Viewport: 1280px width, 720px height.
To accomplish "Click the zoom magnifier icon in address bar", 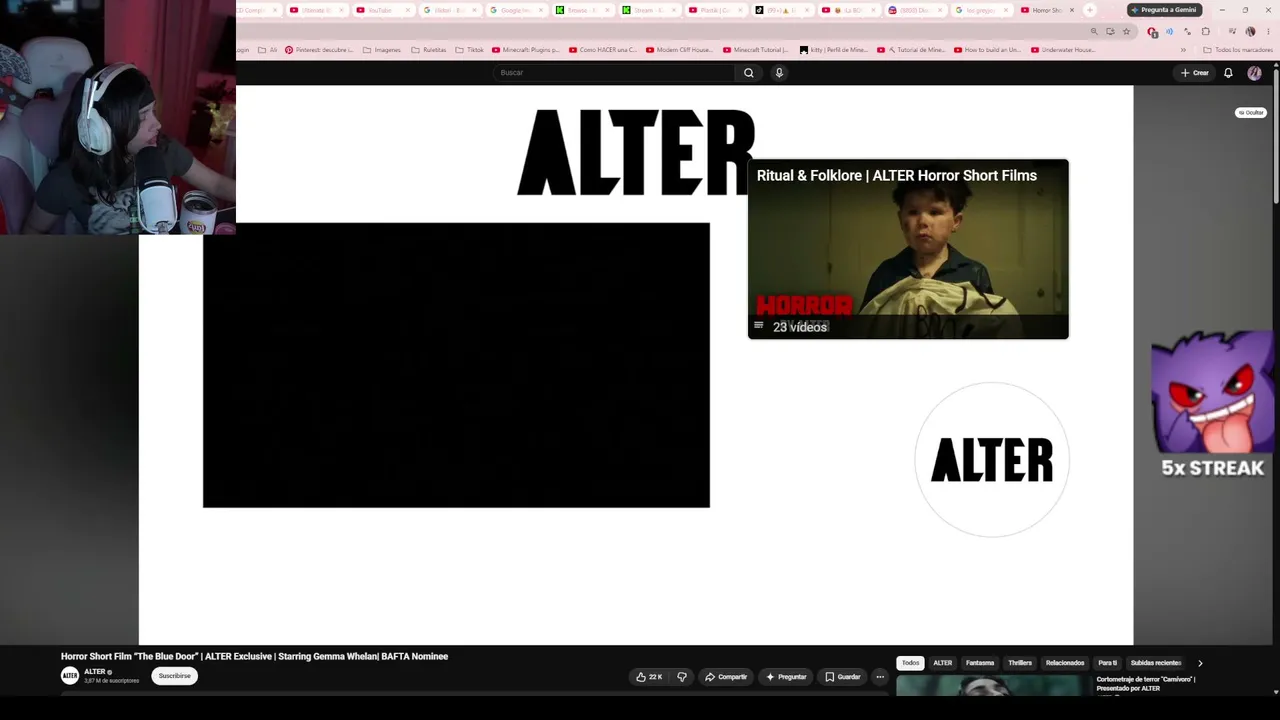I will coord(1094,31).
